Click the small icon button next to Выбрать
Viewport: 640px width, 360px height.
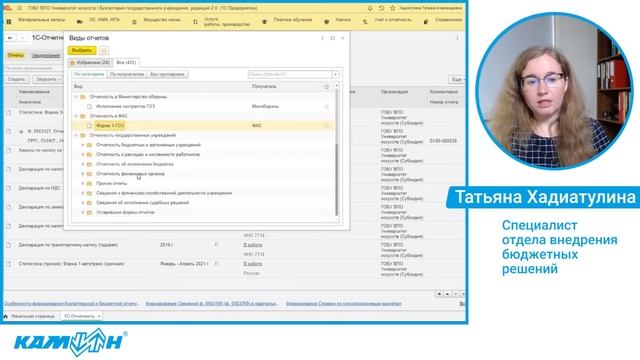click(104, 50)
